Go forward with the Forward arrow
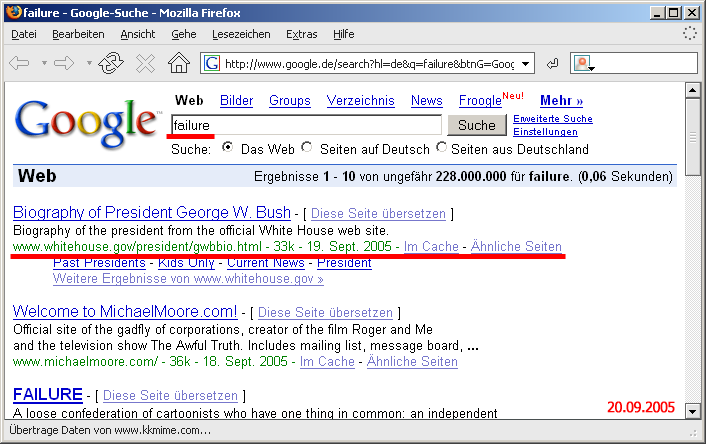Image resolution: width=706 pixels, height=444 pixels. (64, 63)
